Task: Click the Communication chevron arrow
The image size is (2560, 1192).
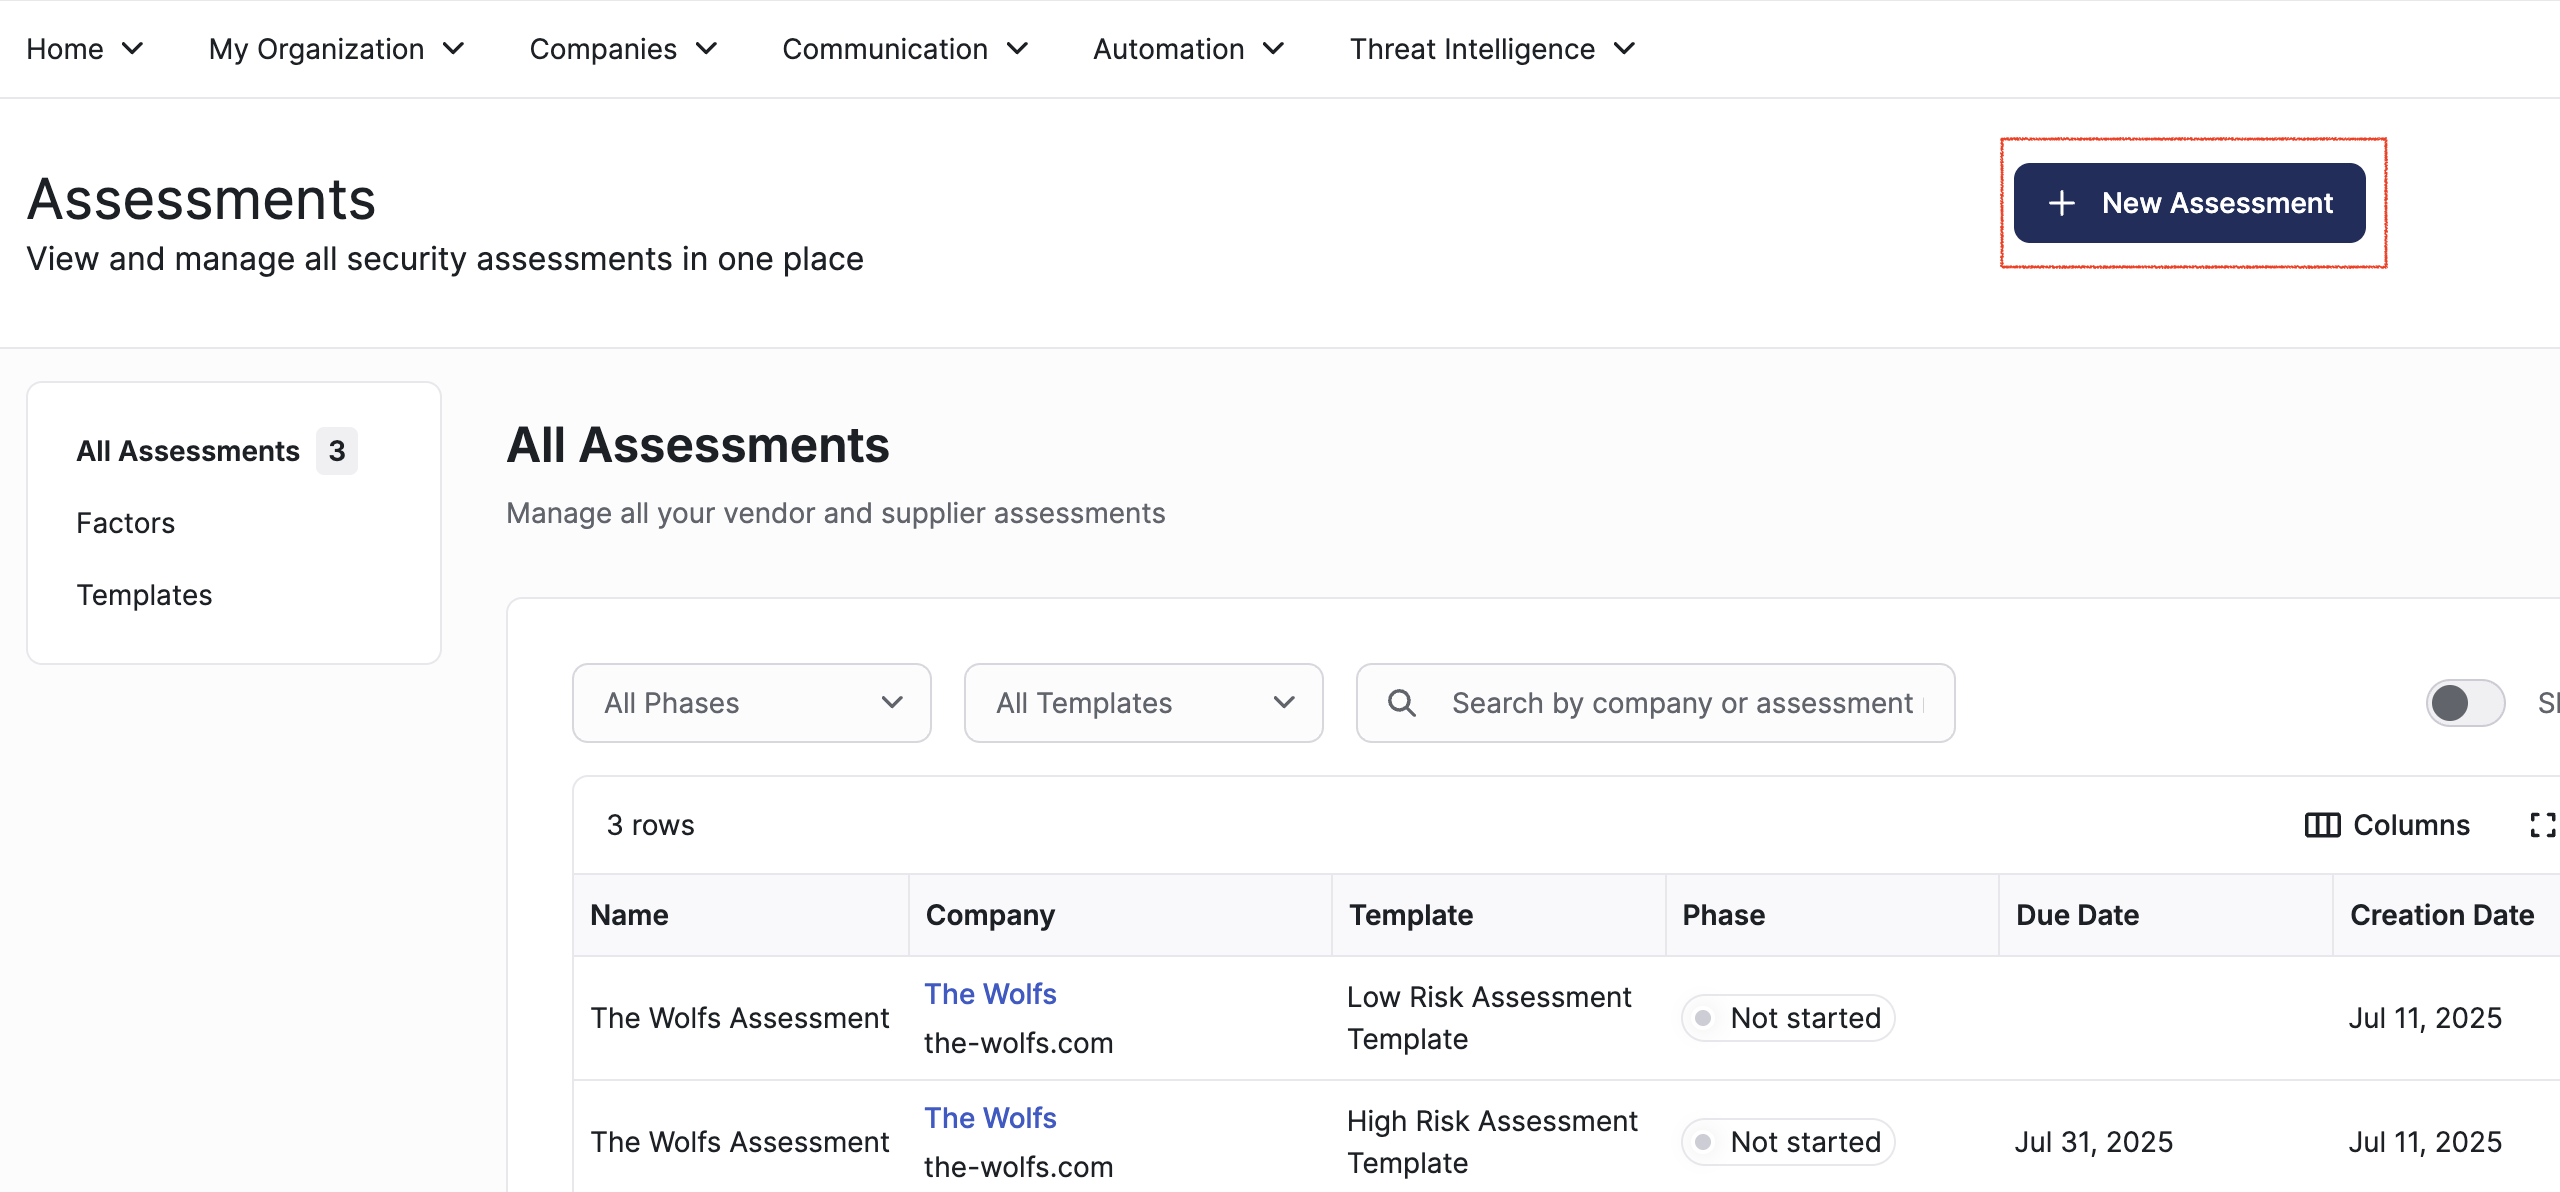Action: (x=1017, y=49)
